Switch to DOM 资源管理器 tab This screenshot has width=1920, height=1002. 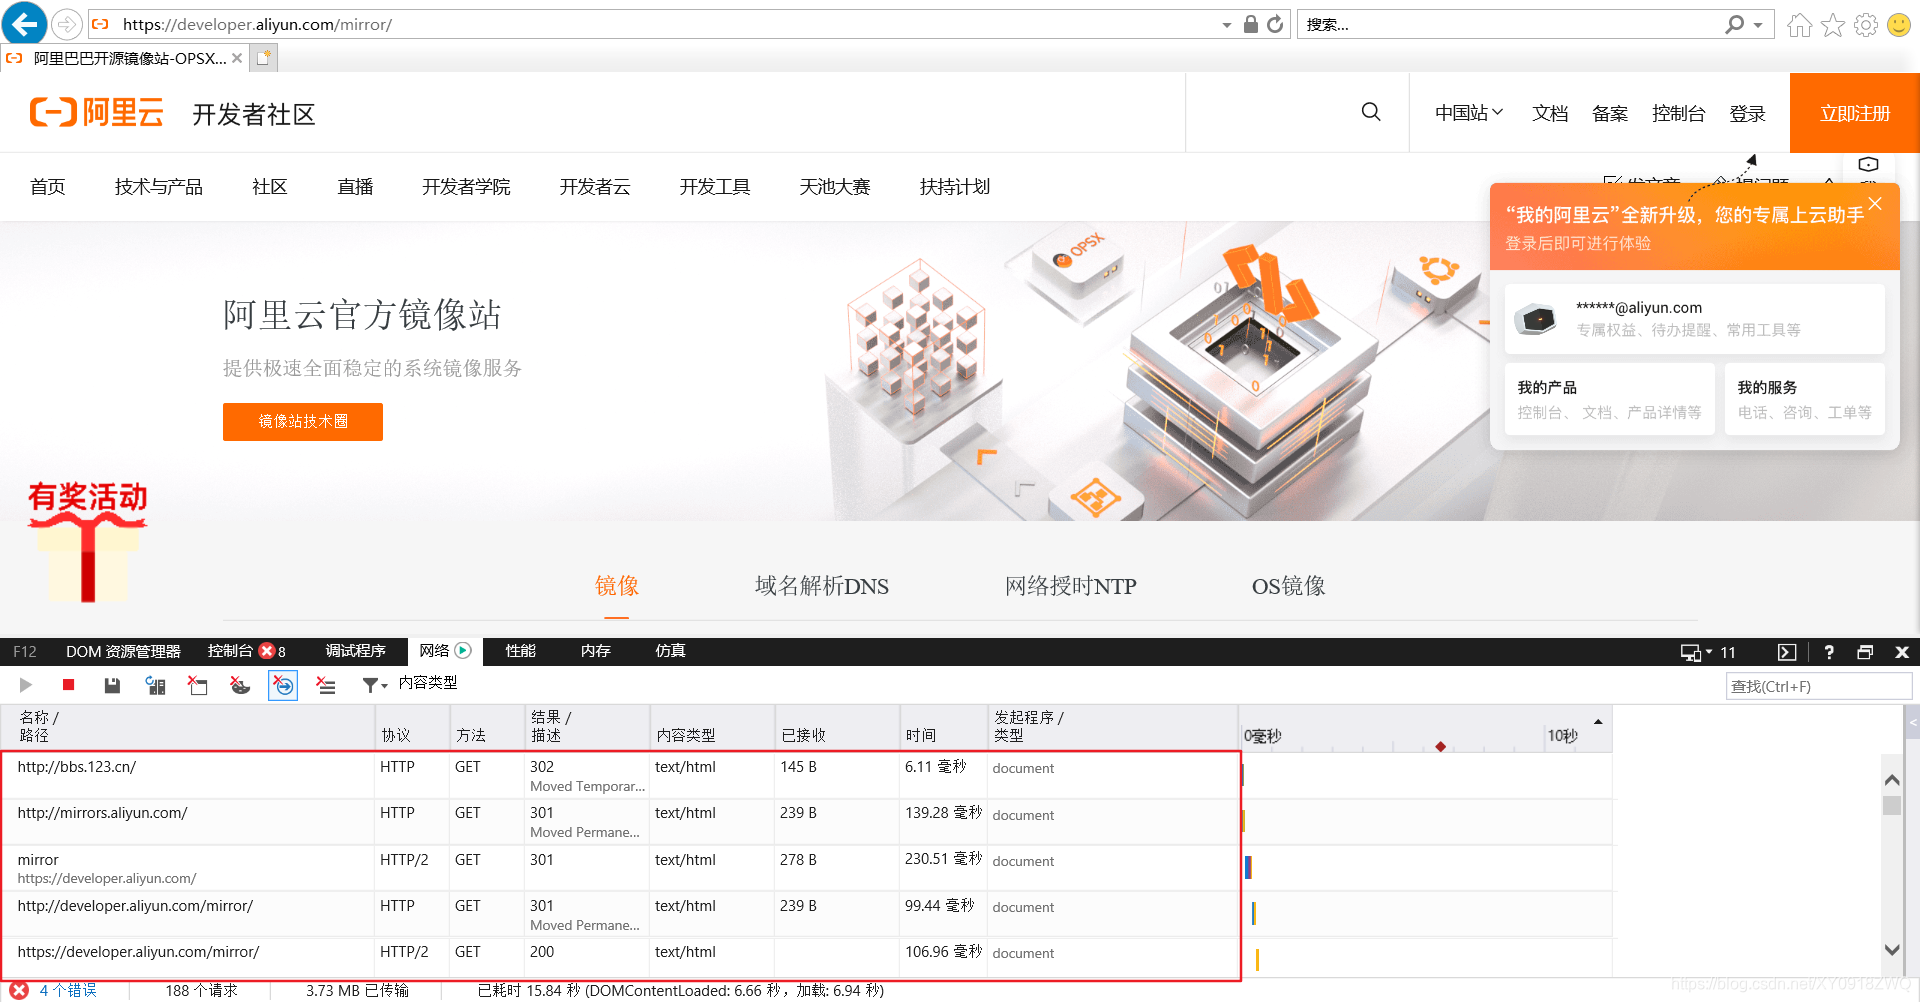pyautogui.click(x=123, y=651)
